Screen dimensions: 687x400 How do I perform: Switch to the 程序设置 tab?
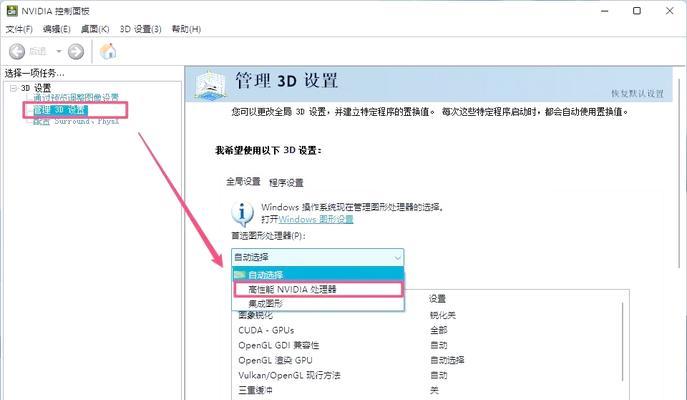(286, 182)
